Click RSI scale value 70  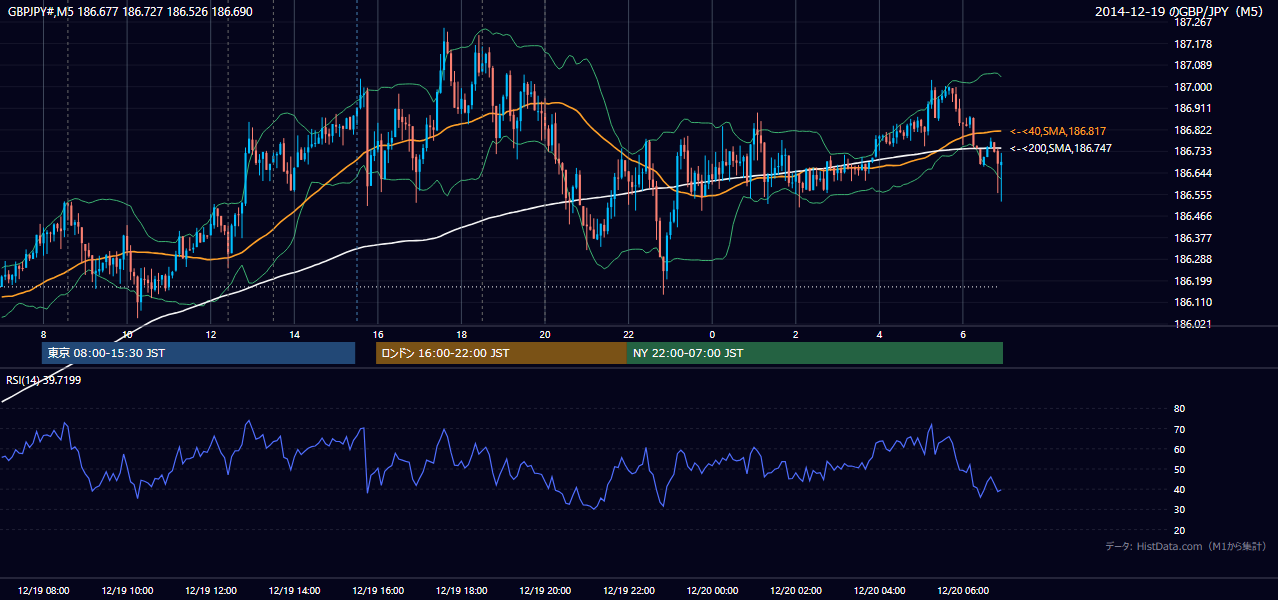pyautogui.click(x=1179, y=429)
